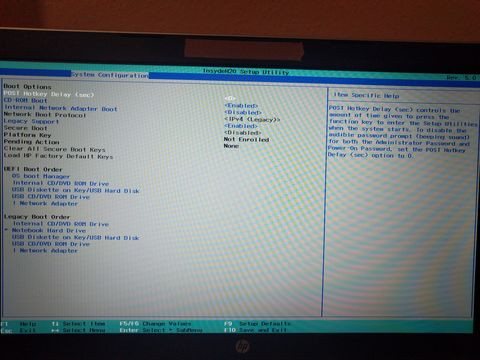Screen dimensions: 480x360
Task: Click the Rev. 5.0 version text
Action: pyautogui.click(x=461, y=78)
